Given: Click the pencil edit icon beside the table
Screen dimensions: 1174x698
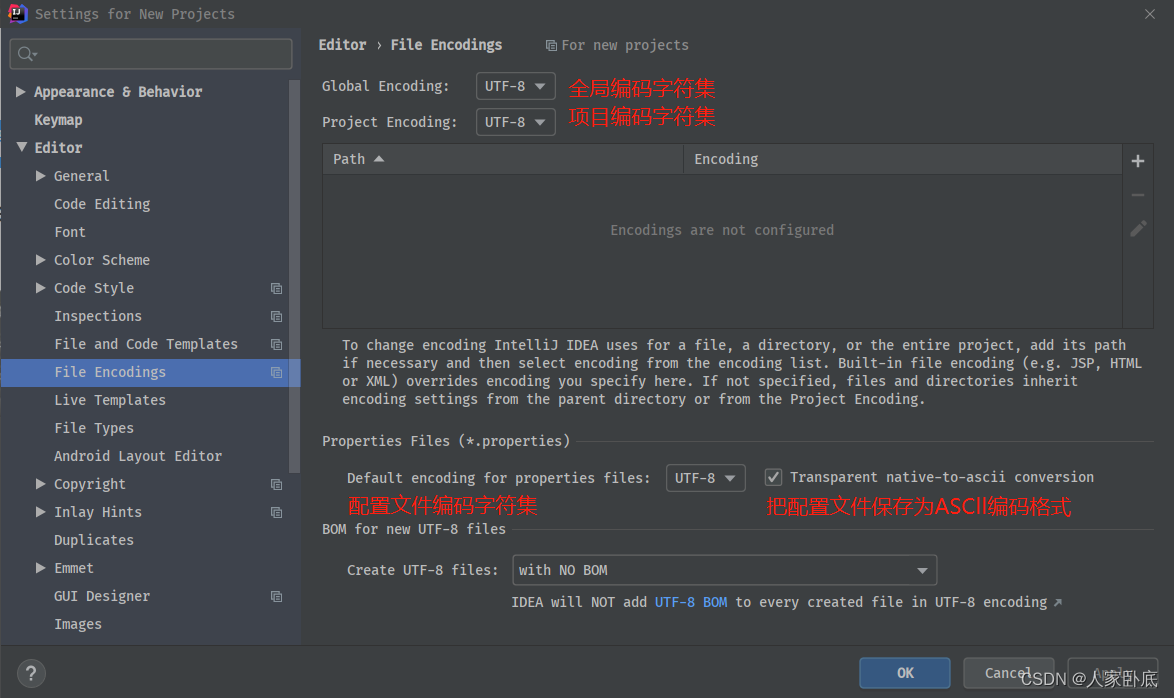Looking at the screenshot, I should coord(1138,228).
